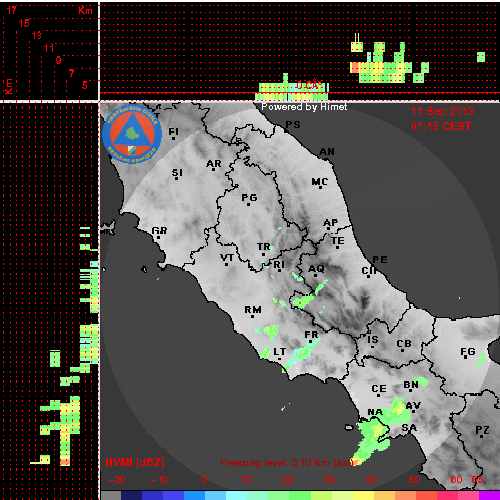Click the AR city label

214,164
